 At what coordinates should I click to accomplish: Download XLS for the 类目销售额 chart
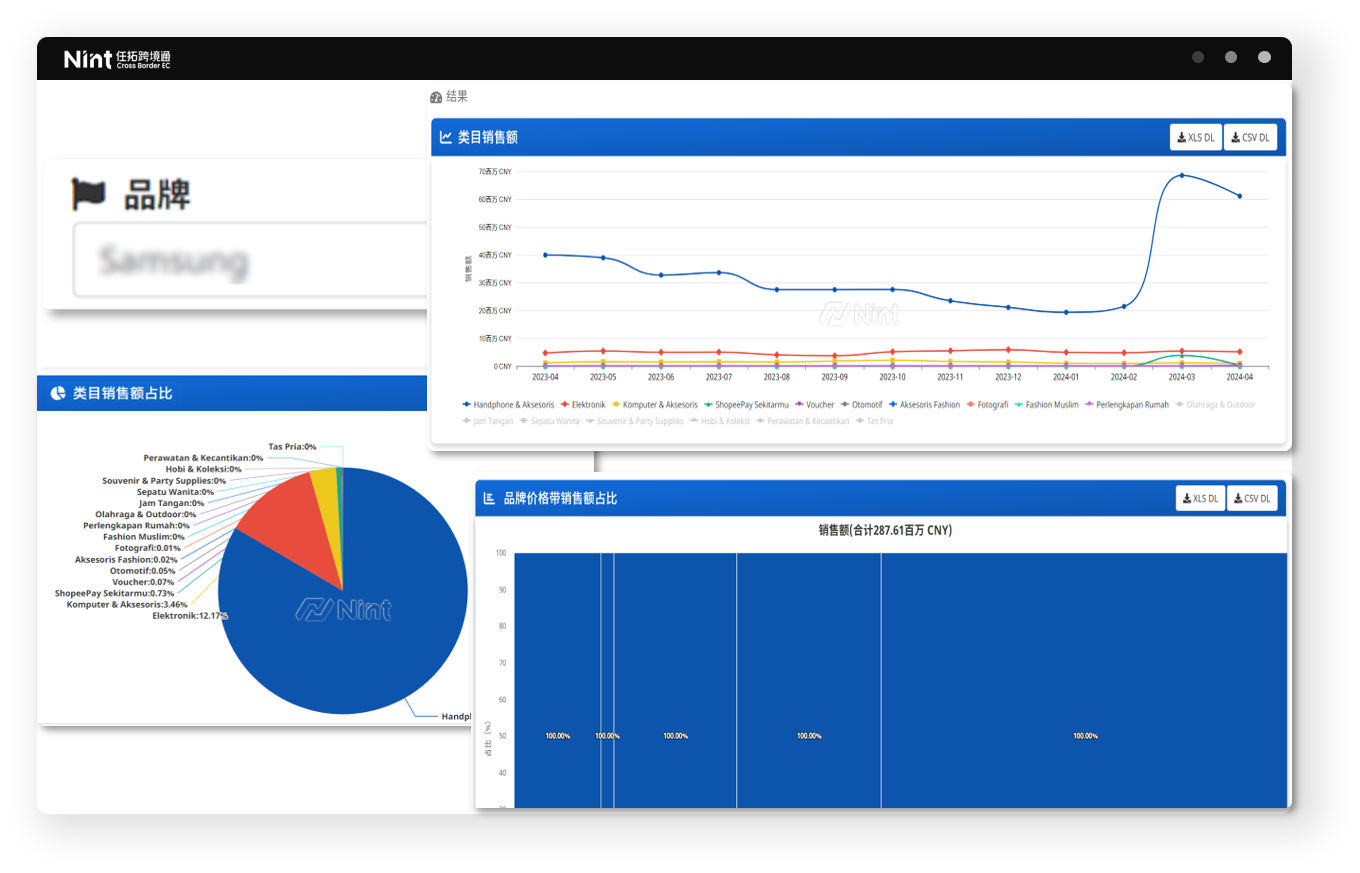point(1196,138)
